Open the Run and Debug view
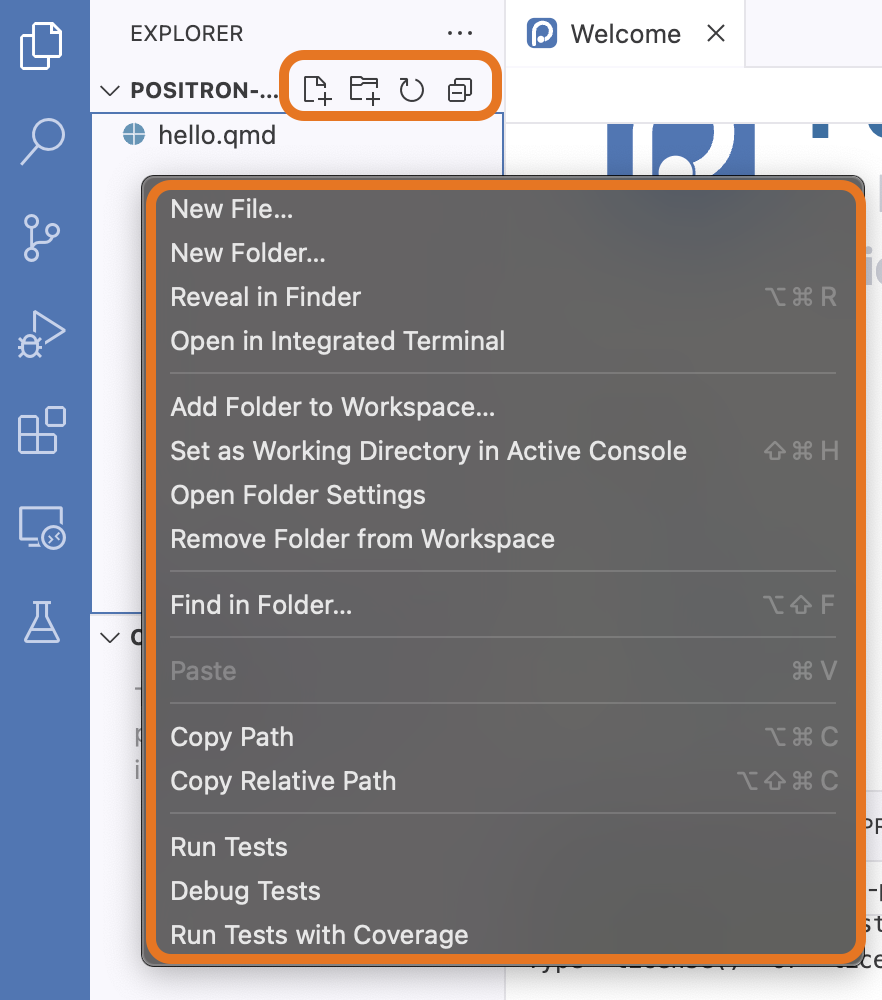This screenshot has height=1000, width=882. 41,334
